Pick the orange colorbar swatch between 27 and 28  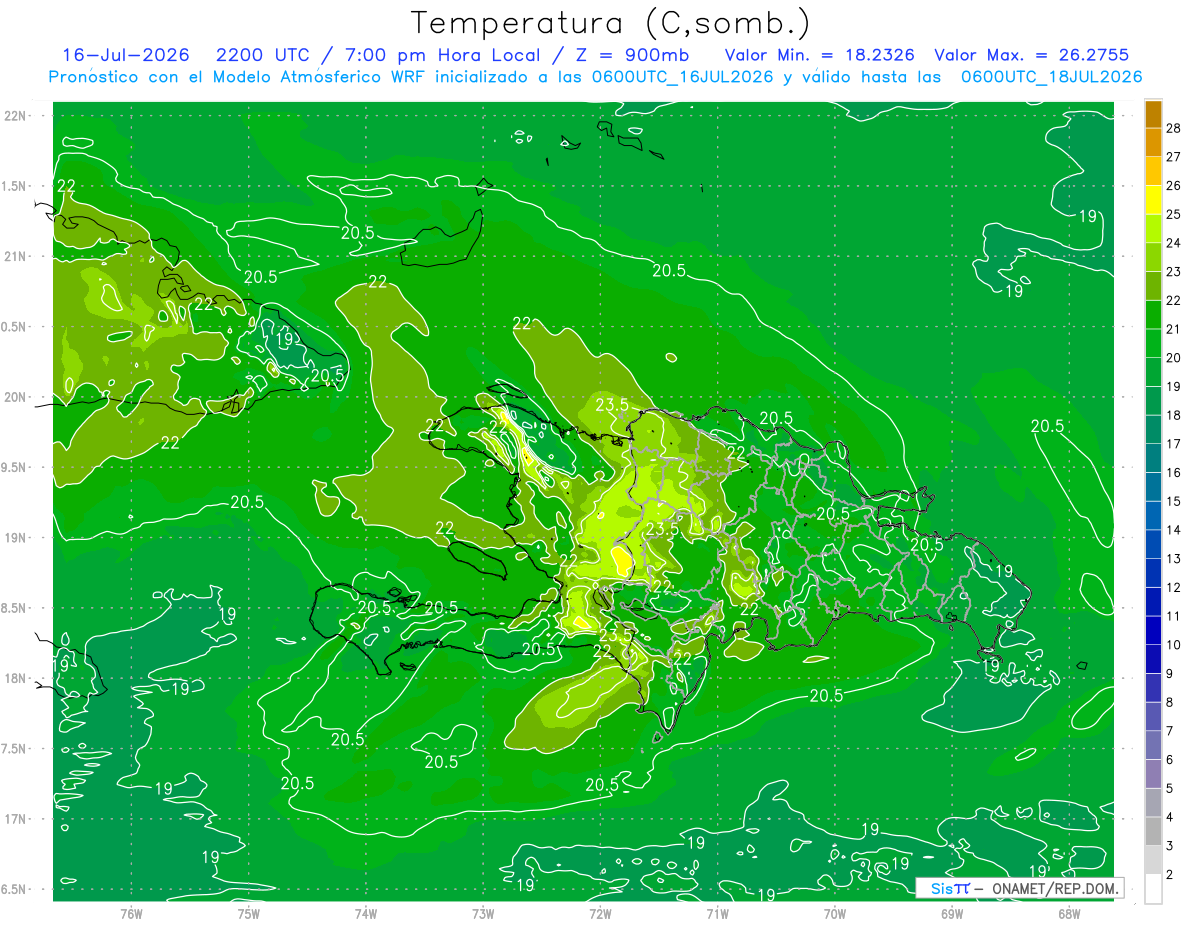[1153, 142]
